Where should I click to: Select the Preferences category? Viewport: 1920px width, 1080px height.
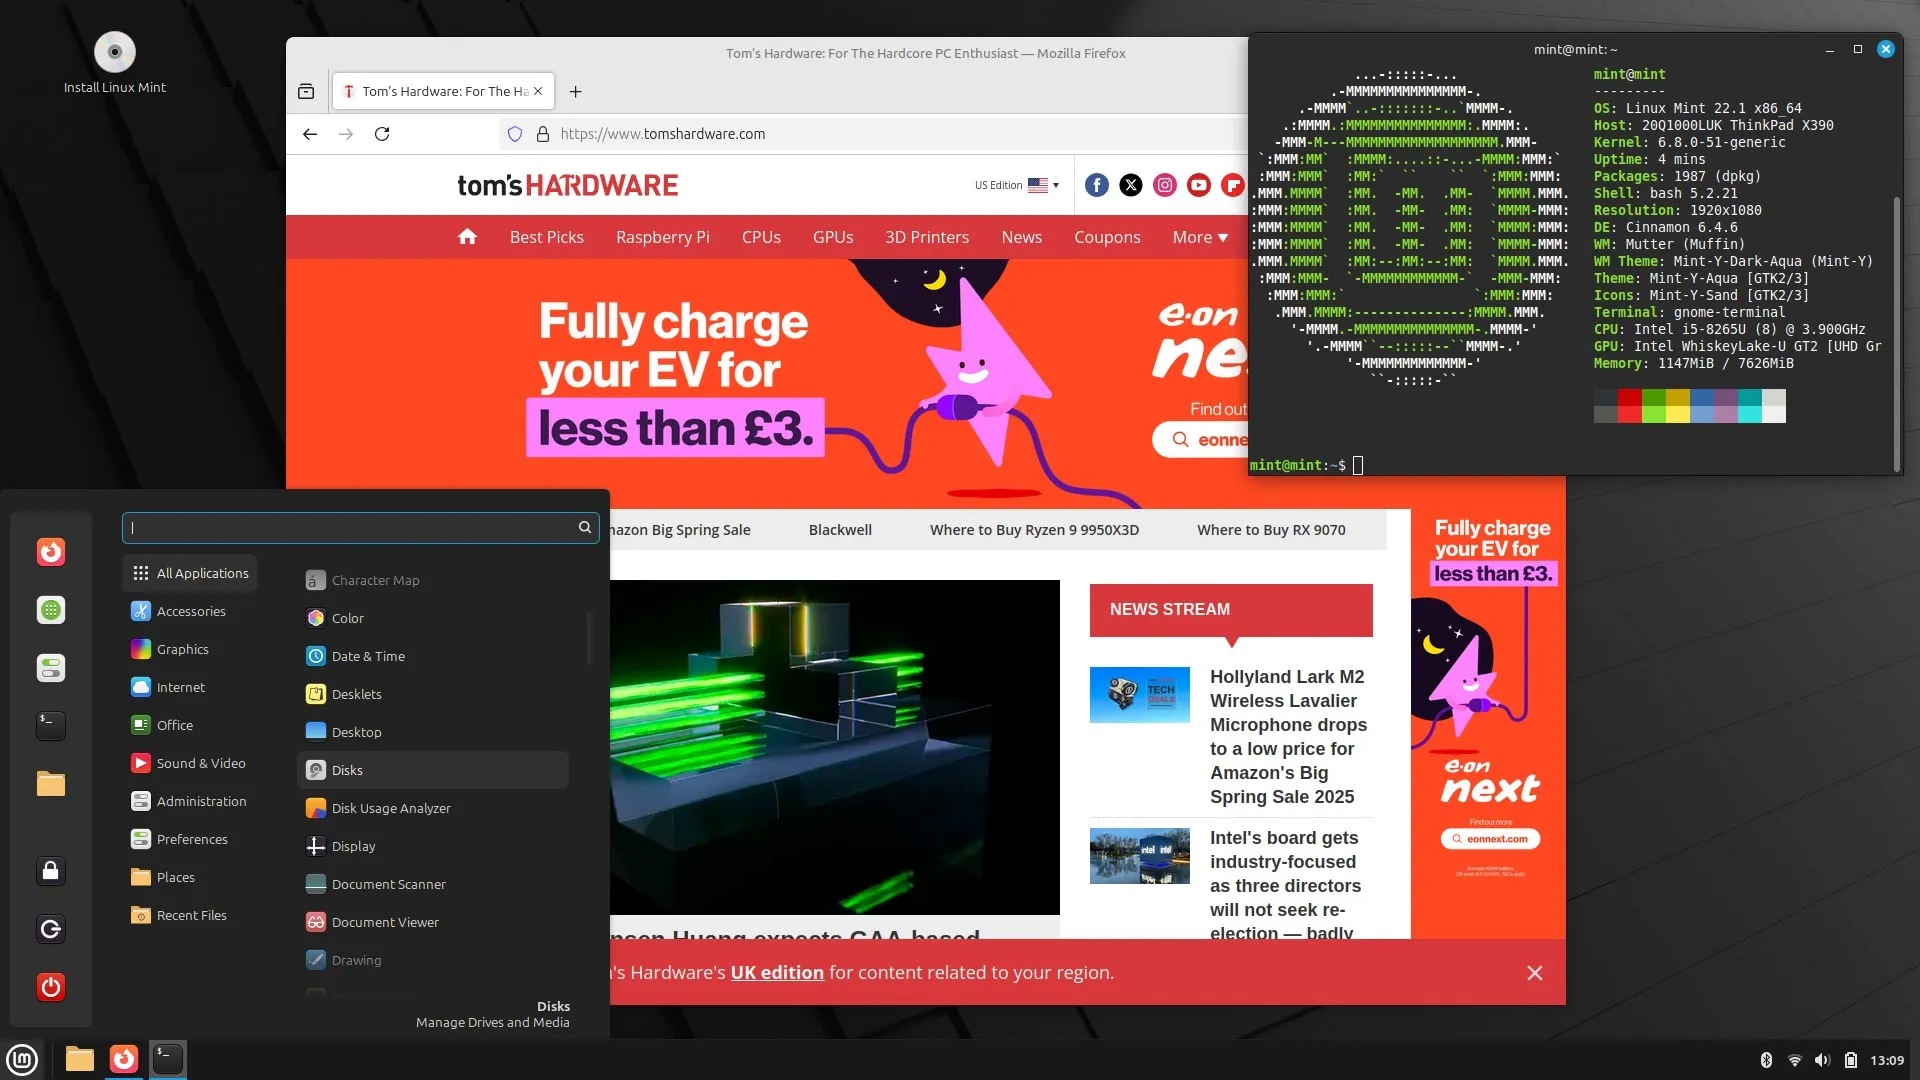coord(190,839)
